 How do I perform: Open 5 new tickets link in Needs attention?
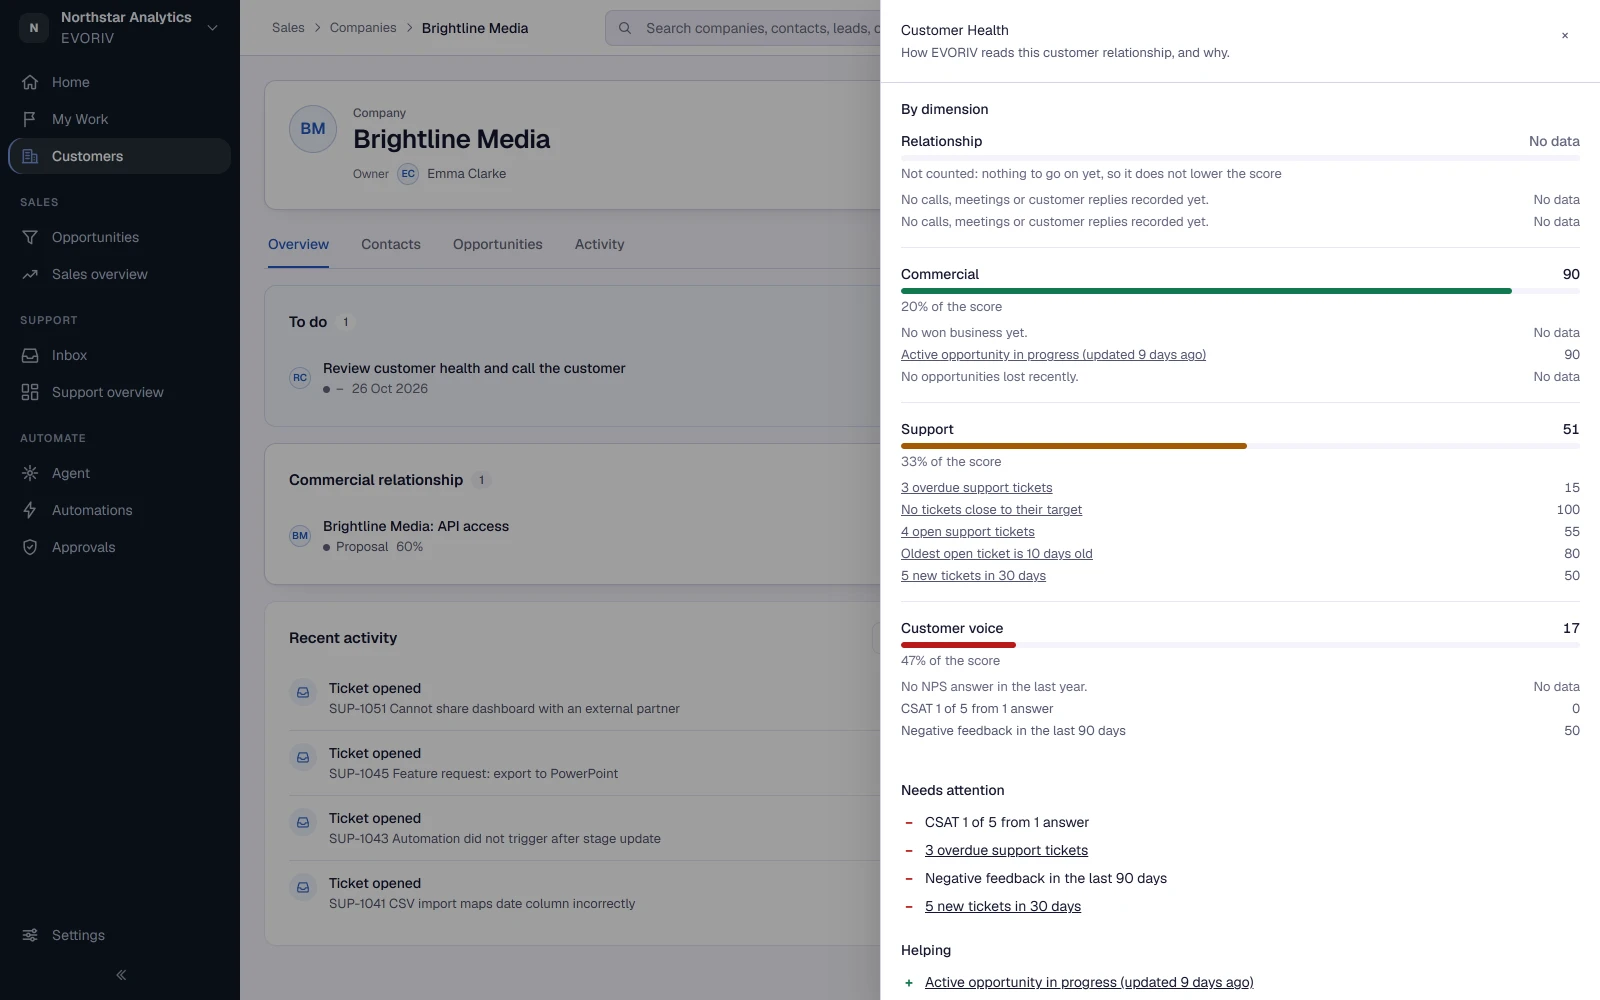pyautogui.click(x=1003, y=906)
